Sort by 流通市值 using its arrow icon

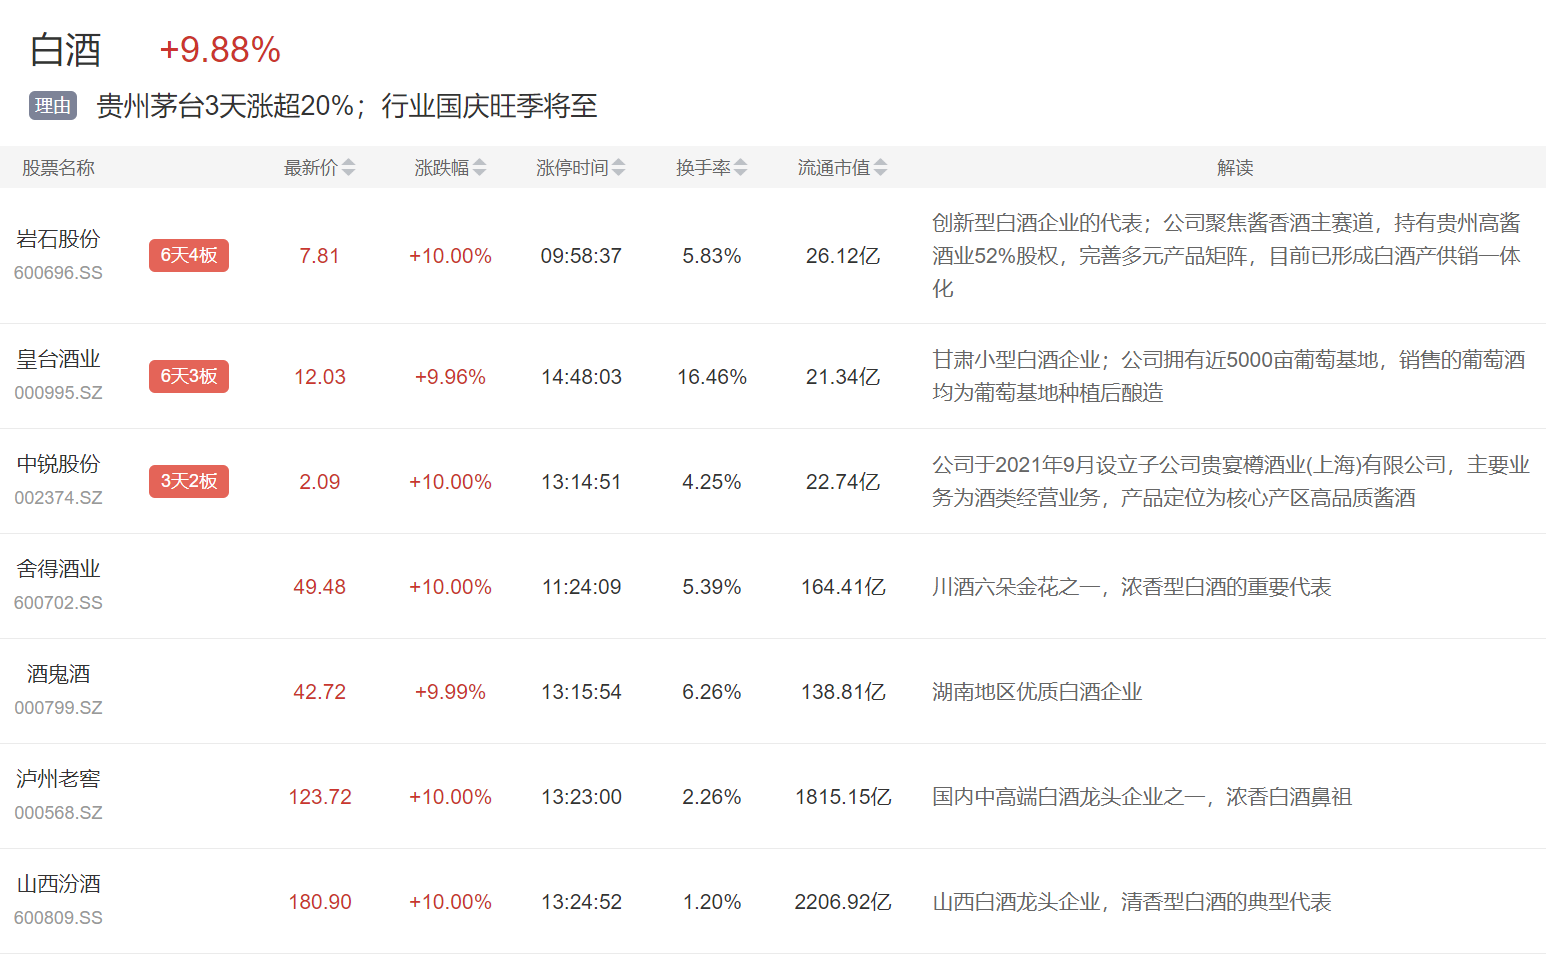(880, 168)
